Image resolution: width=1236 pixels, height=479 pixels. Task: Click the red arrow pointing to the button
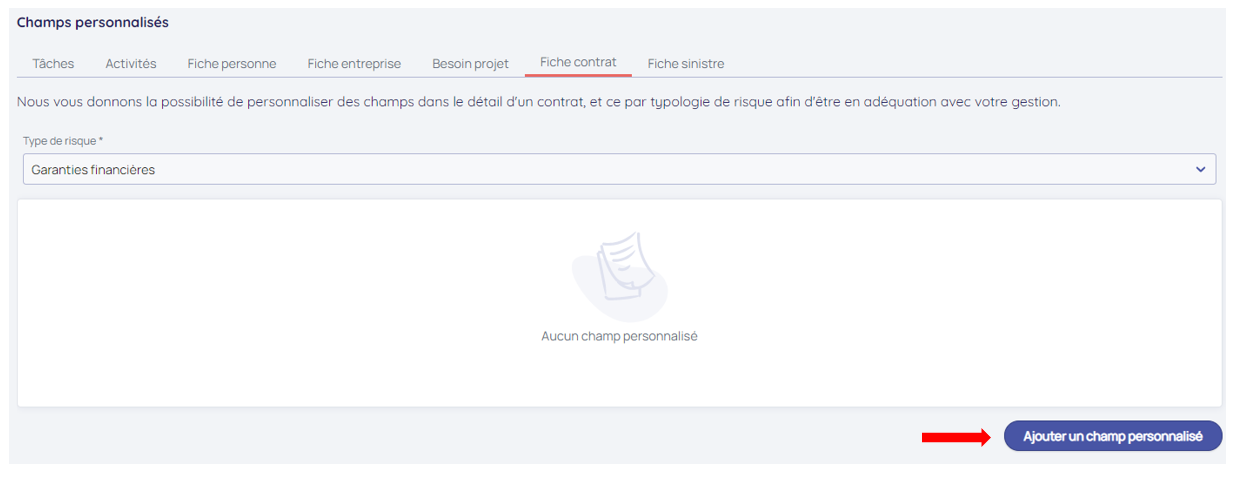(x=955, y=437)
